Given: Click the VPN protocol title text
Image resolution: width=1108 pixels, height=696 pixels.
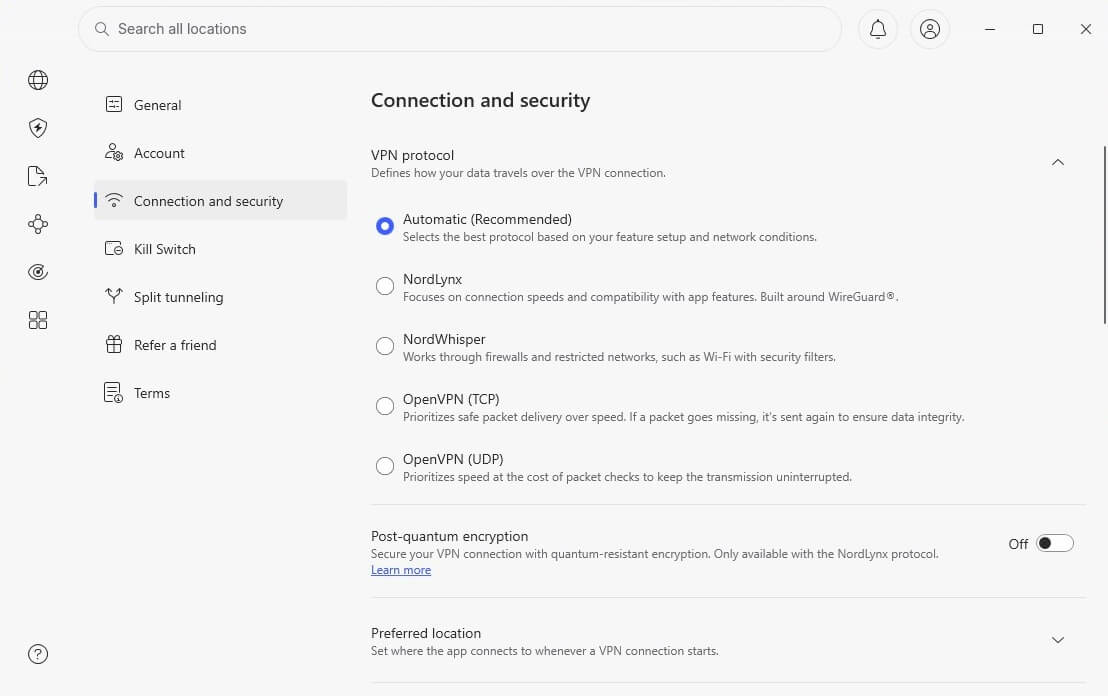Looking at the screenshot, I should (413, 155).
